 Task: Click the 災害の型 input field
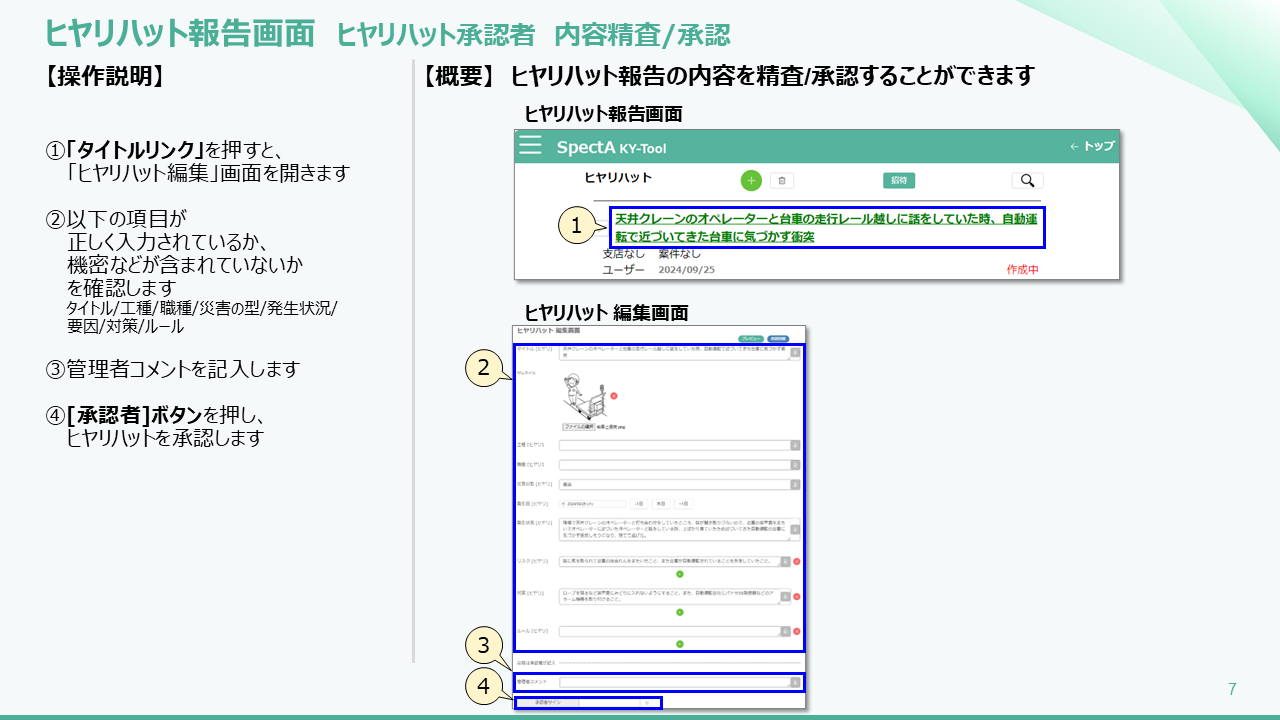click(x=673, y=484)
